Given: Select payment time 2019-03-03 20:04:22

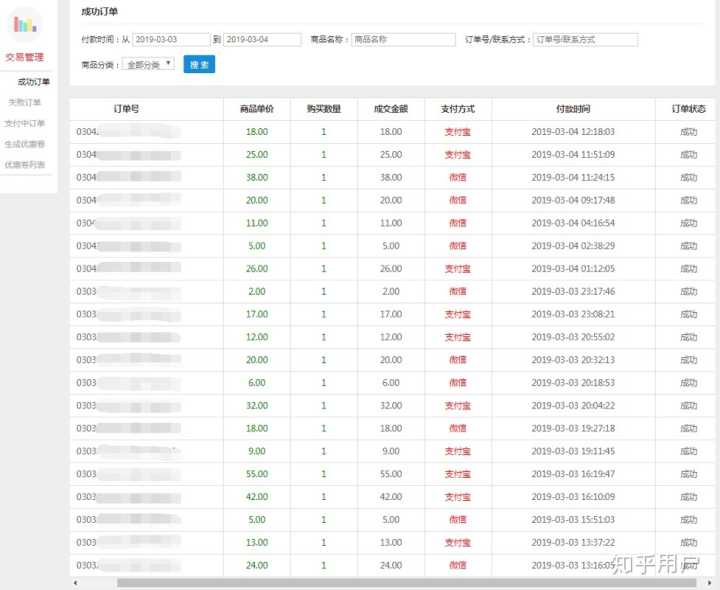Looking at the screenshot, I should [x=573, y=405].
